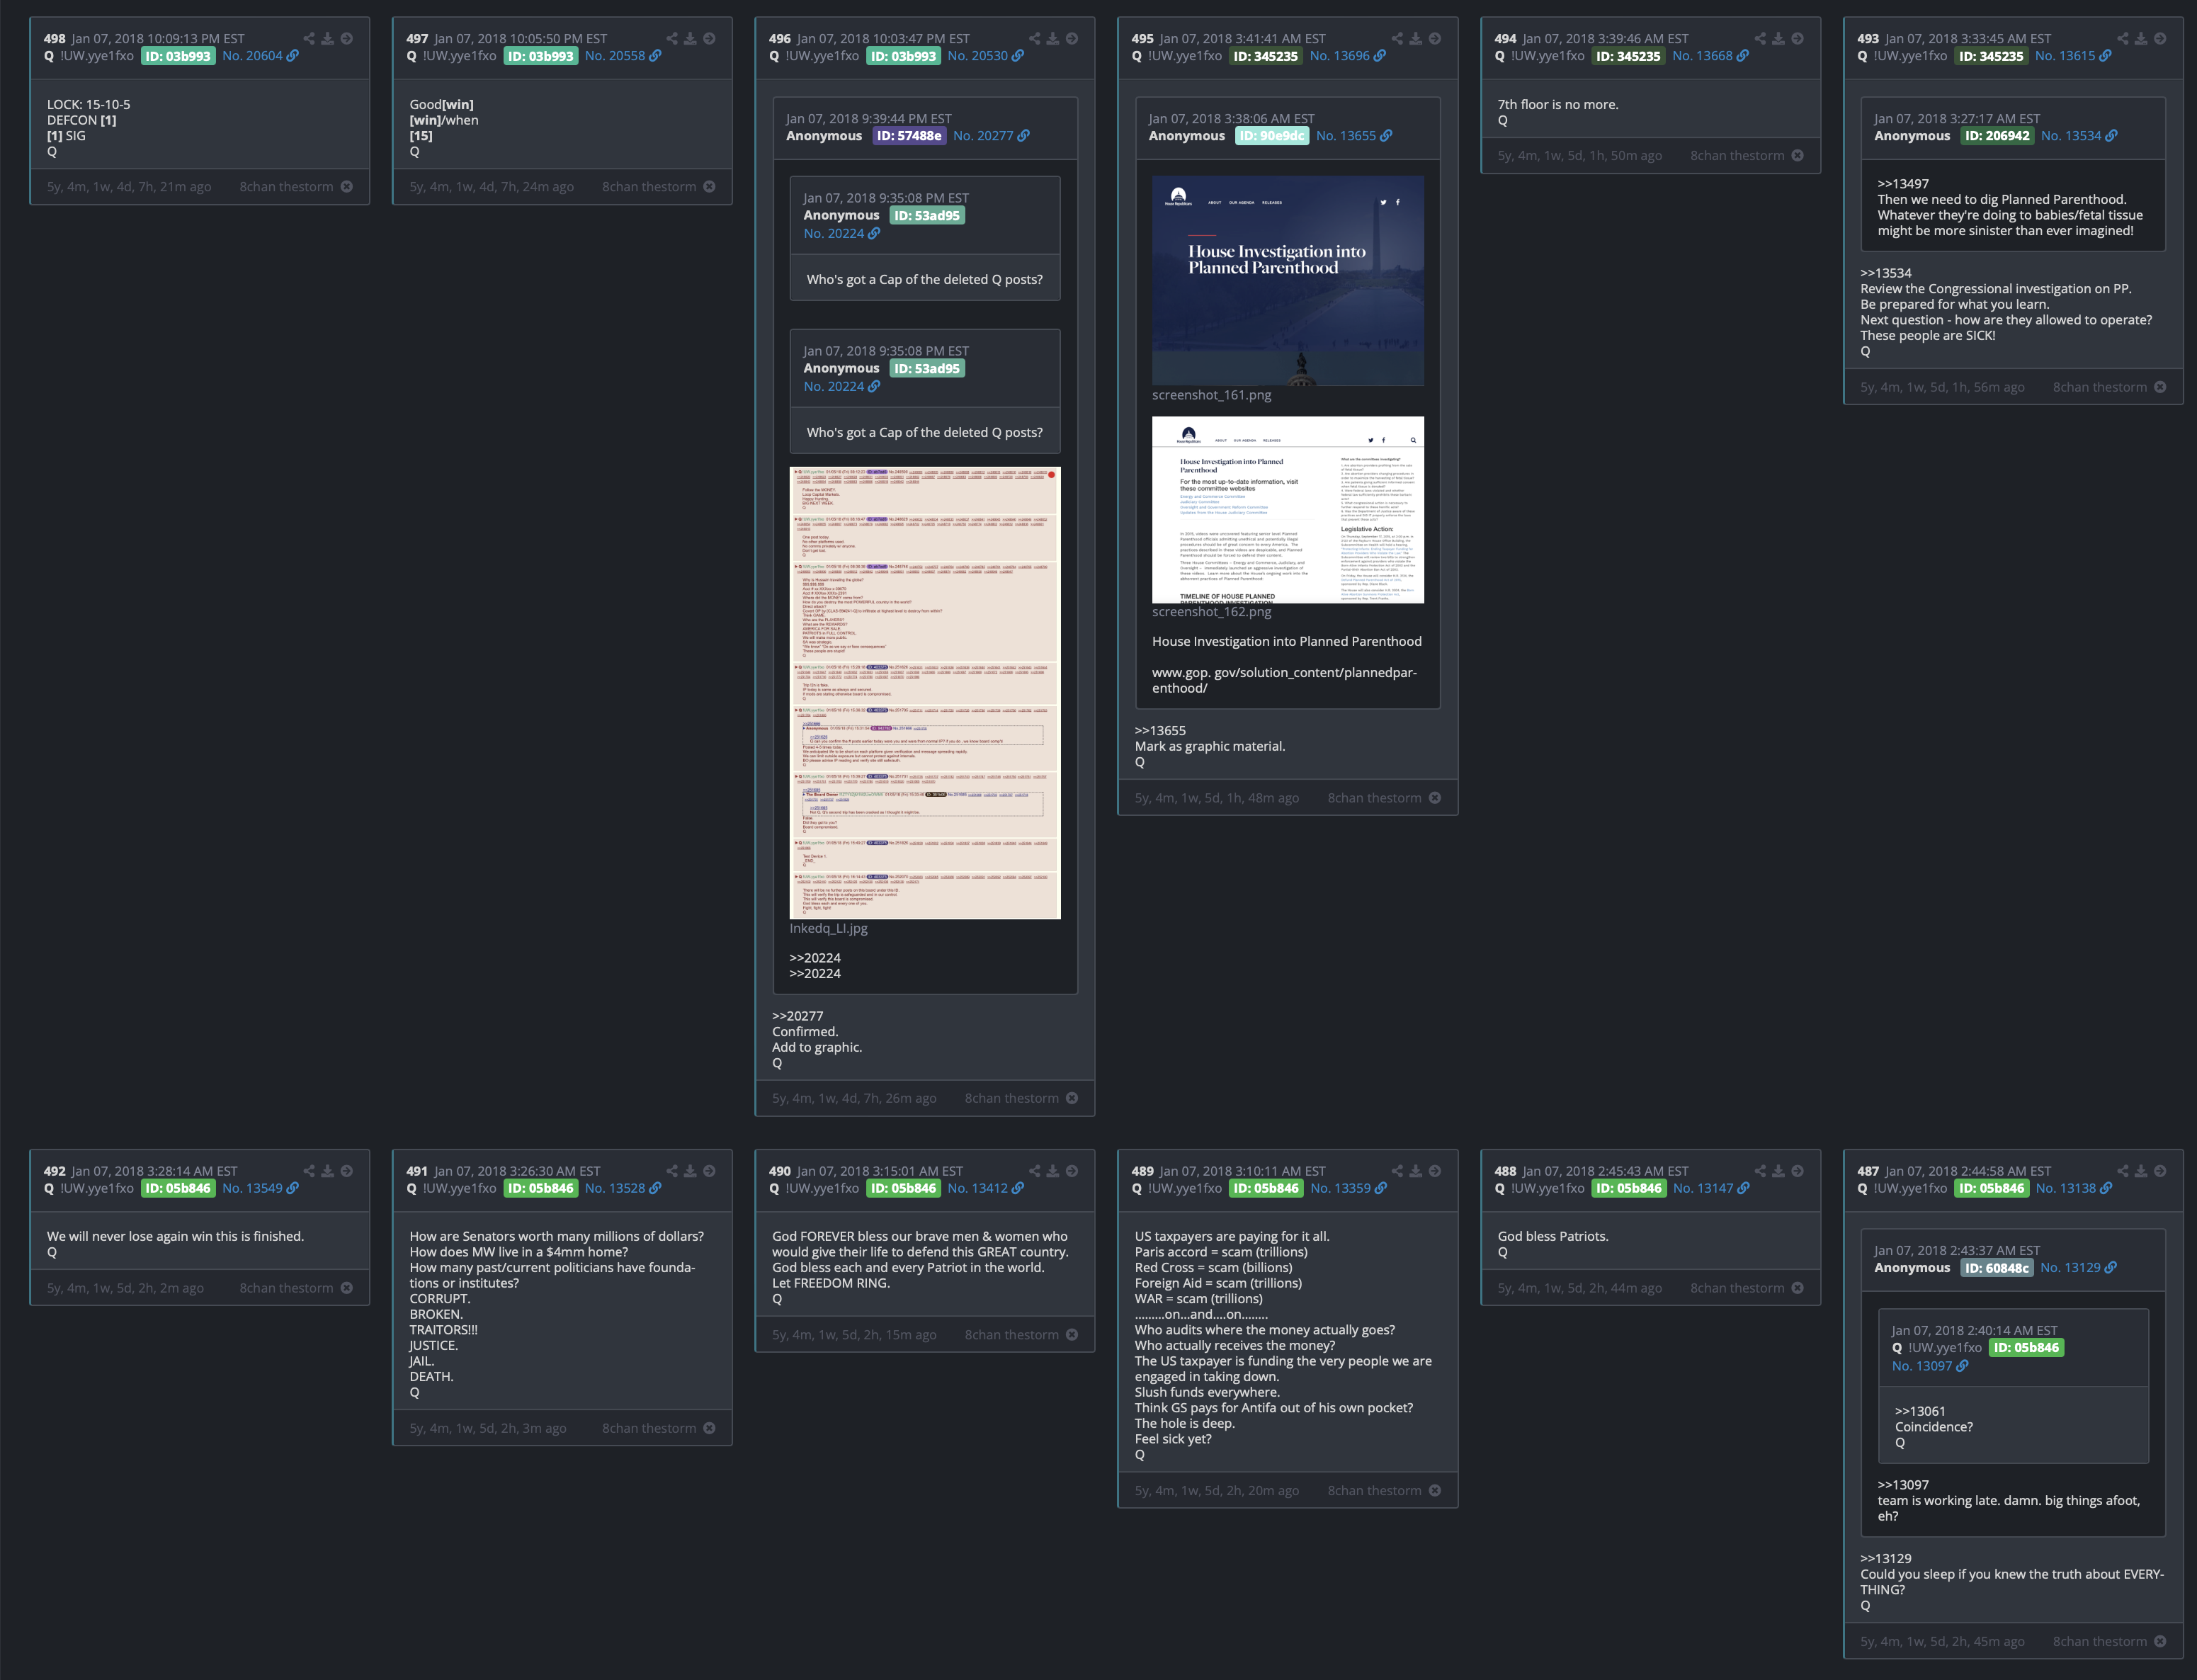Click ID: 03b993 badge on post 498
The width and height of the screenshot is (2197, 1680).
pos(178,56)
